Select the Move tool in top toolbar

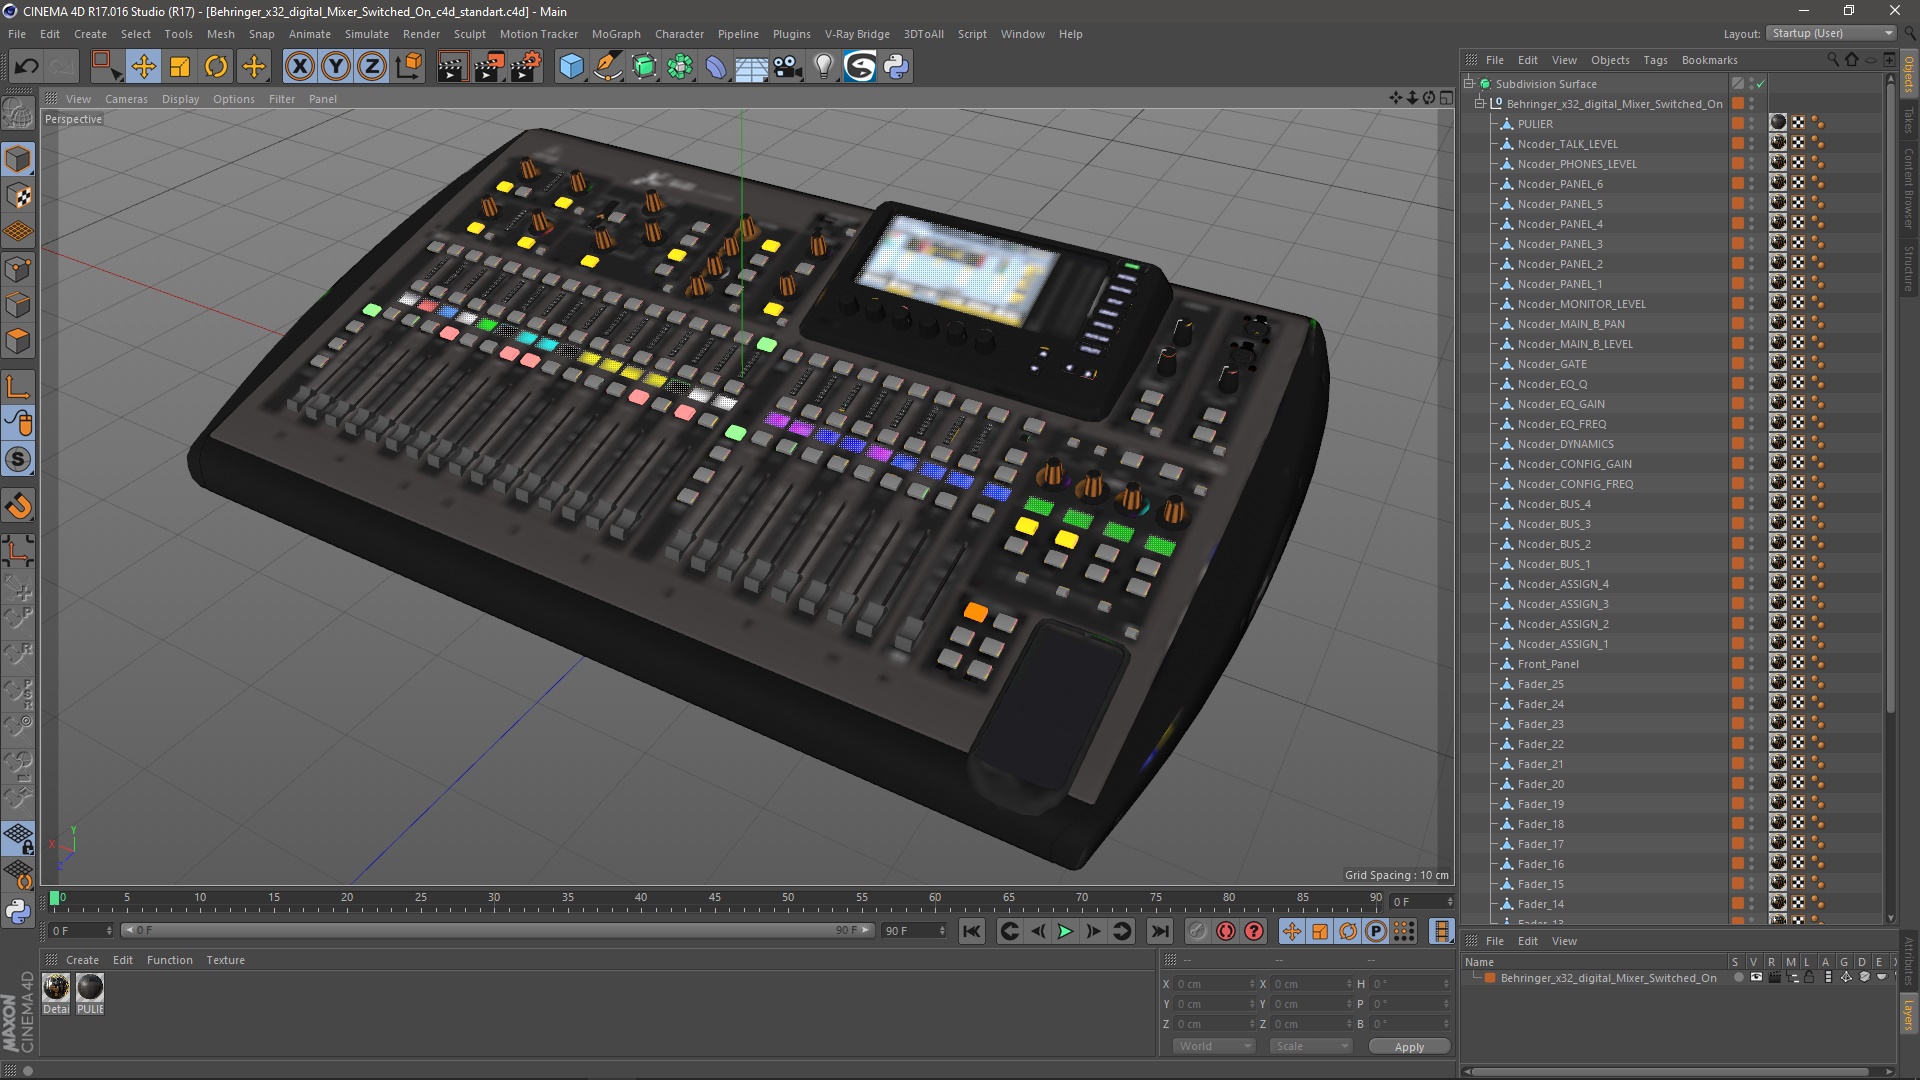tap(143, 67)
